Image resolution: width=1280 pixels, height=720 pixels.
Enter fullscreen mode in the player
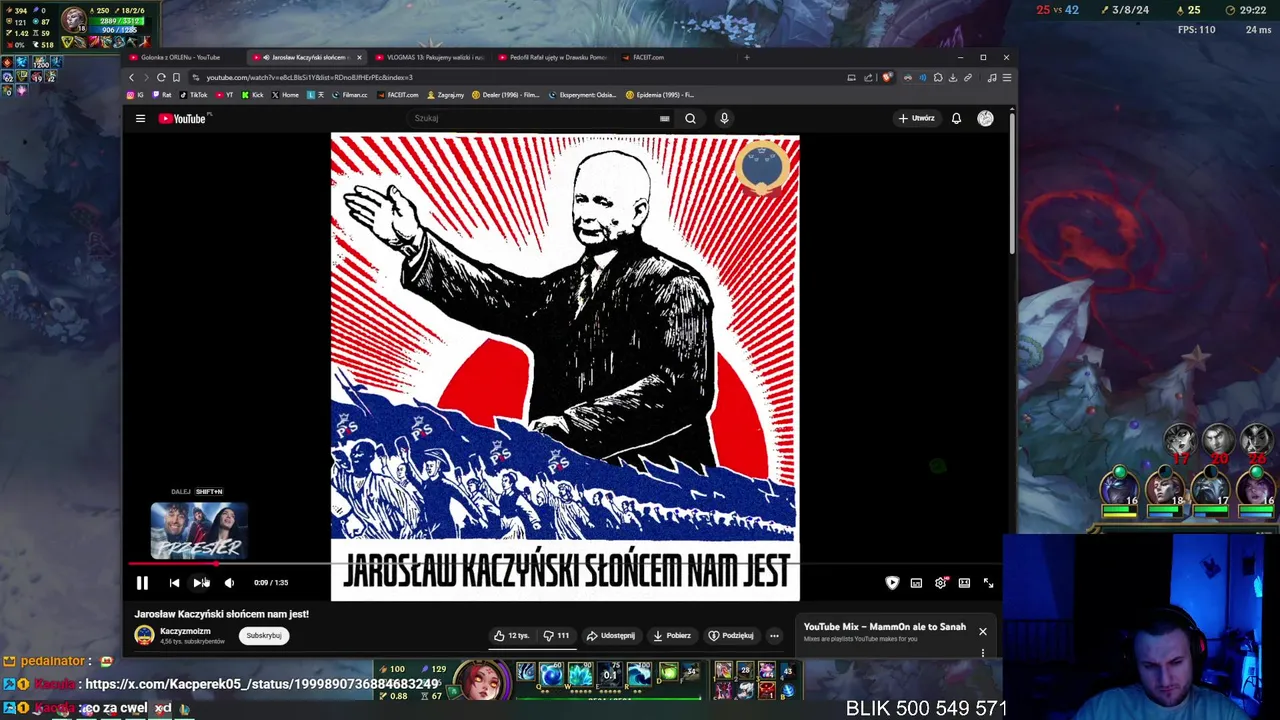click(x=988, y=583)
